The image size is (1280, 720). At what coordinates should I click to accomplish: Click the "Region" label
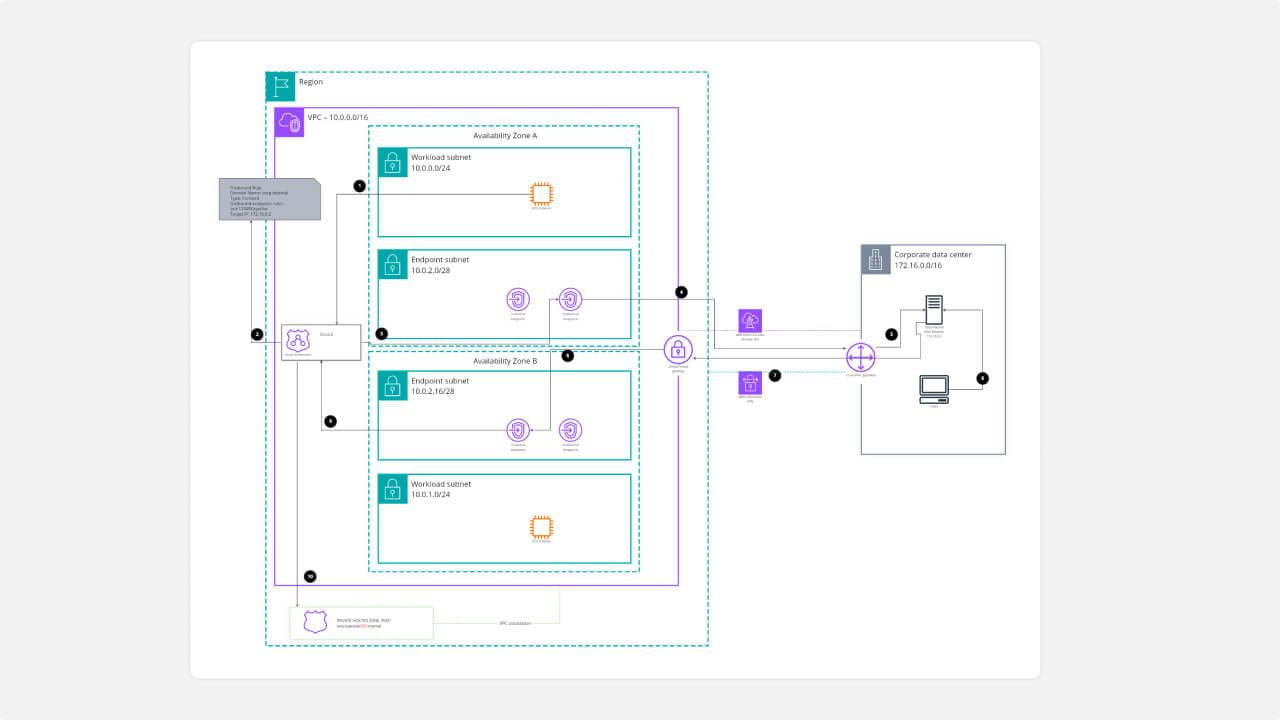311,82
